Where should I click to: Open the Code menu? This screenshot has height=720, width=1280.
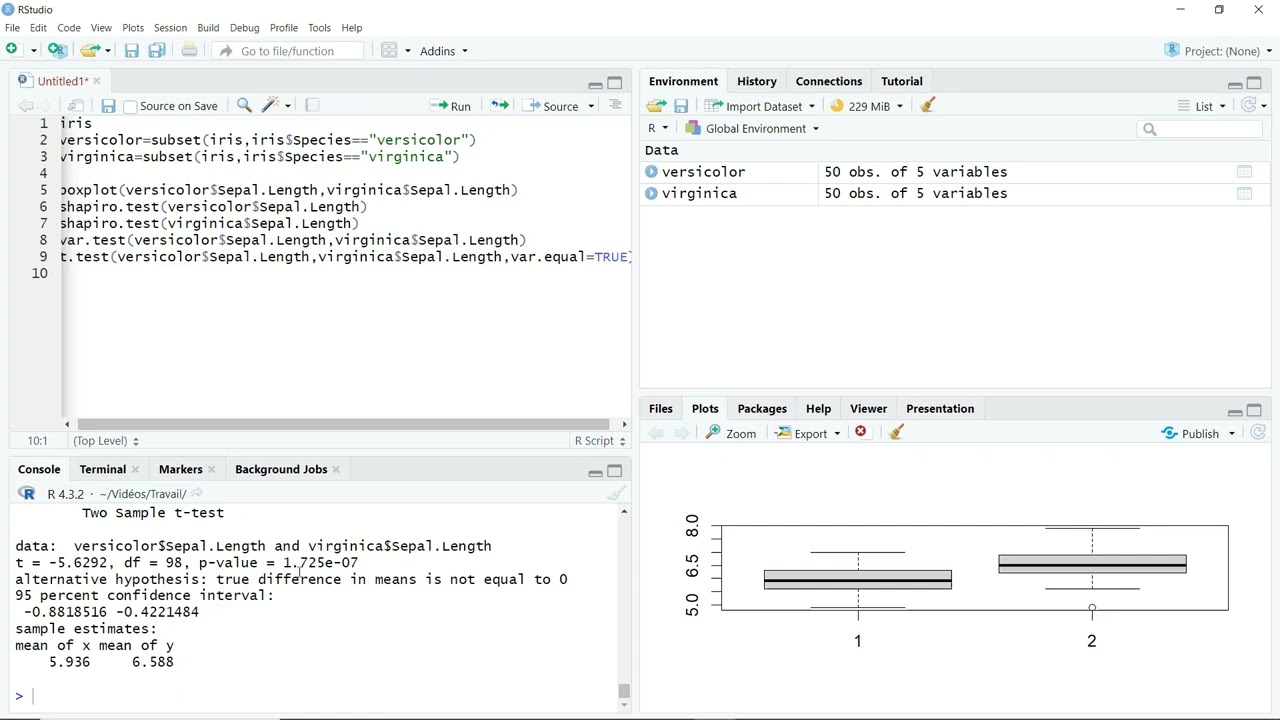click(69, 28)
